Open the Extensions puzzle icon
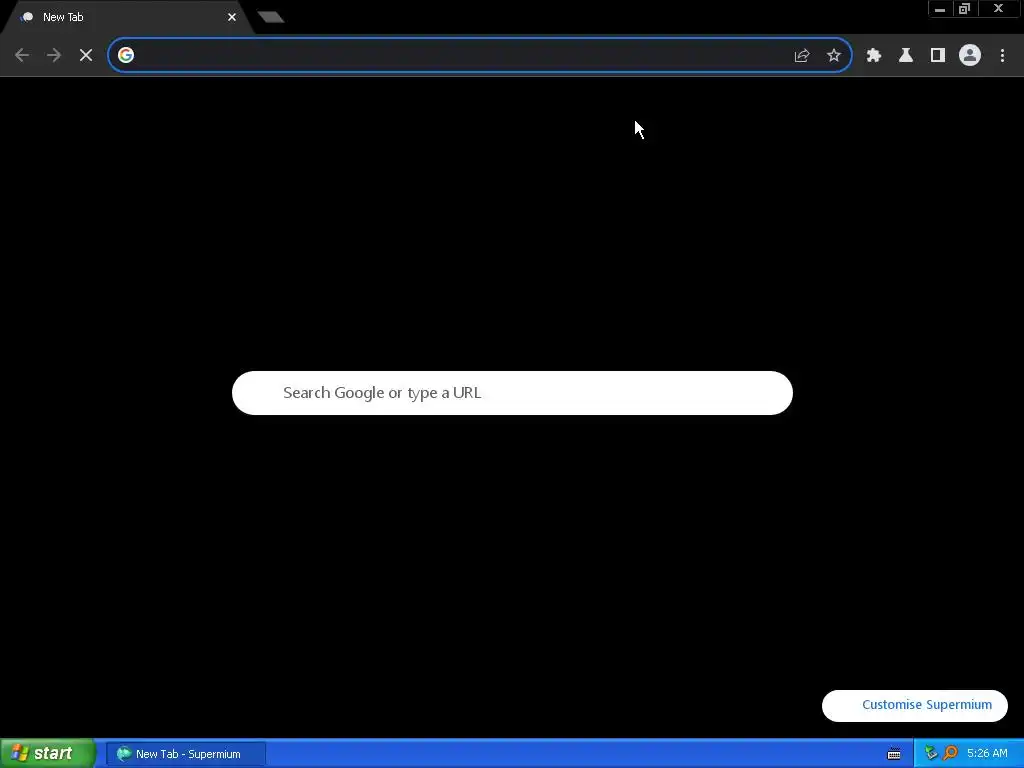Viewport: 1024px width, 768px height. tap(874, 56)
